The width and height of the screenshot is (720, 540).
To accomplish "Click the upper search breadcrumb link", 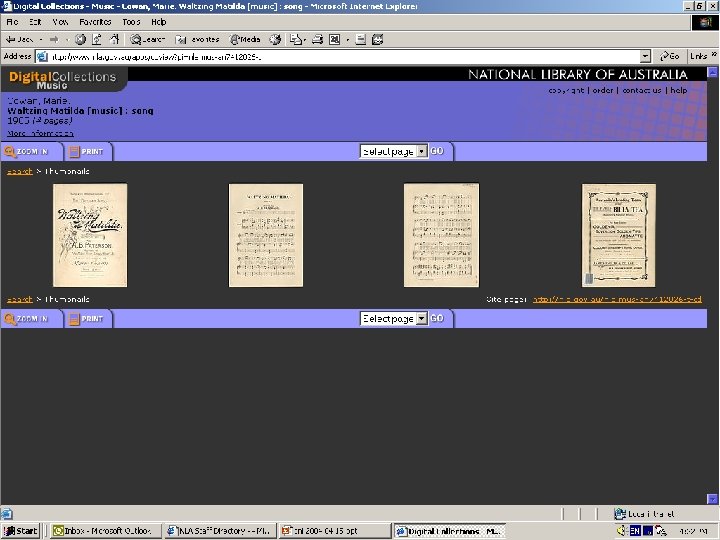I will coord(20,171).
